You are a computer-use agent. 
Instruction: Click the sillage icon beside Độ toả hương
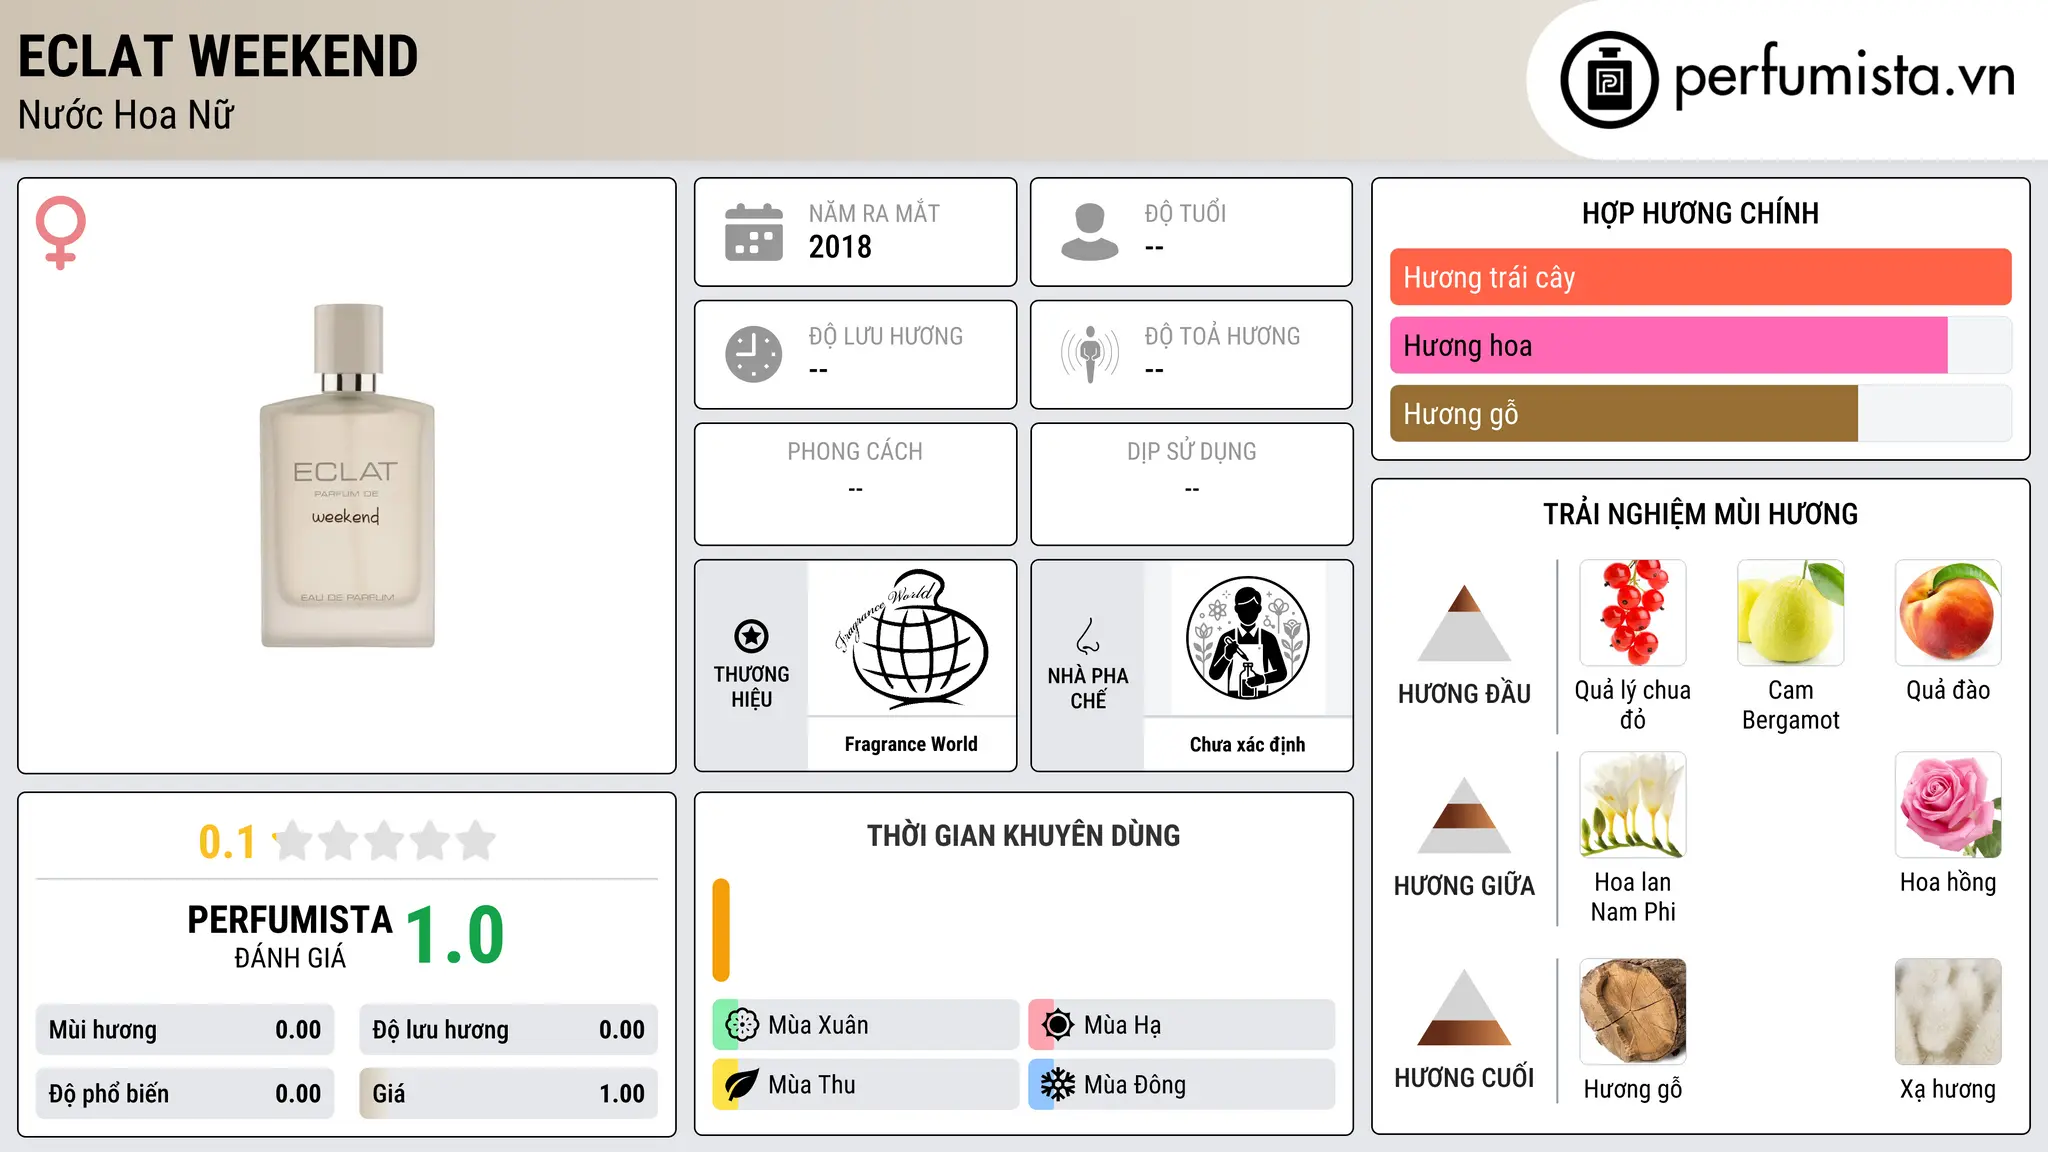point(1090,354)
